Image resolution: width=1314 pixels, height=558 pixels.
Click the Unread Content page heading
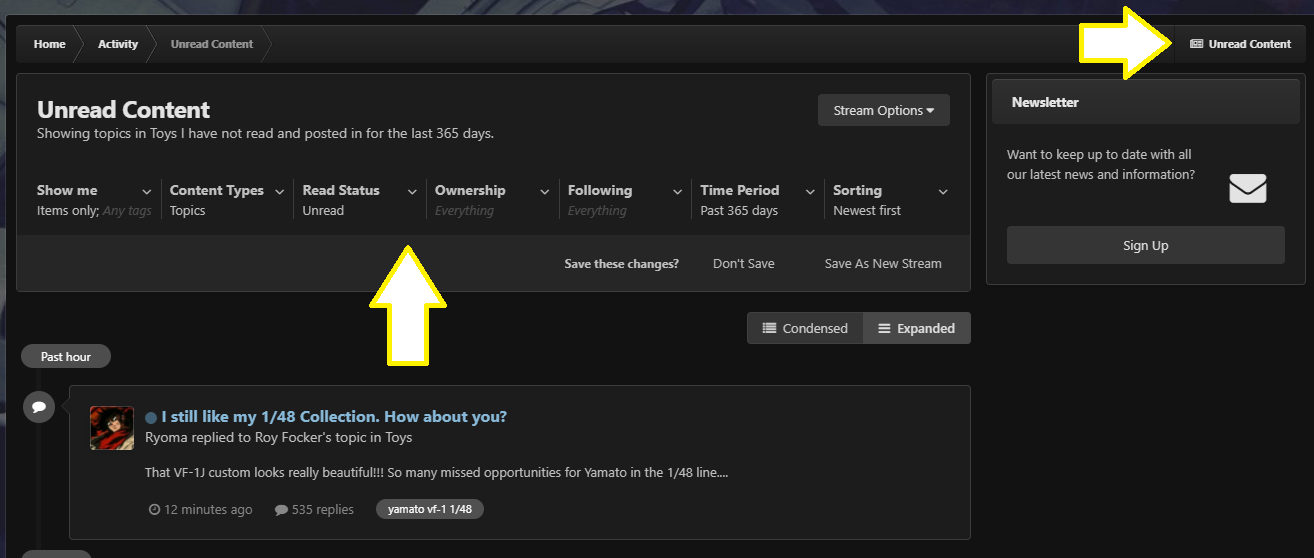pyautogui.click(x=124, y=110)
